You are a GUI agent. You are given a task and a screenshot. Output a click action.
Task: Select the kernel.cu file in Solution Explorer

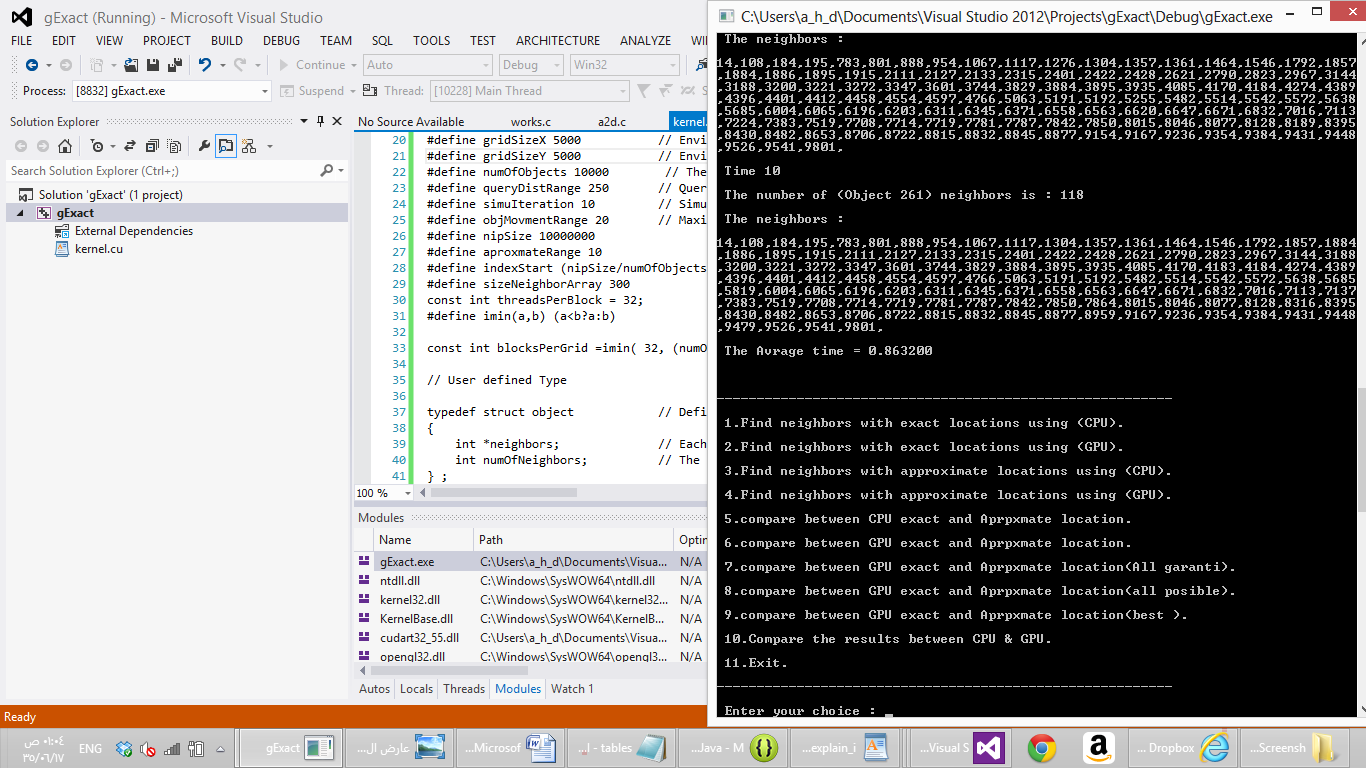tap(90, 249)
